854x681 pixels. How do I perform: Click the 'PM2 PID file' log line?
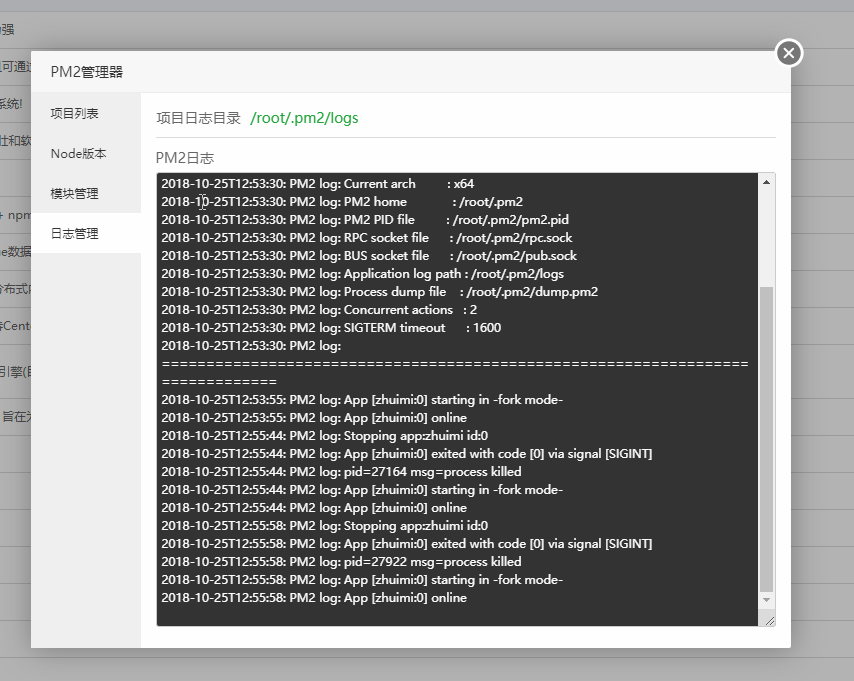pos(365,220)
